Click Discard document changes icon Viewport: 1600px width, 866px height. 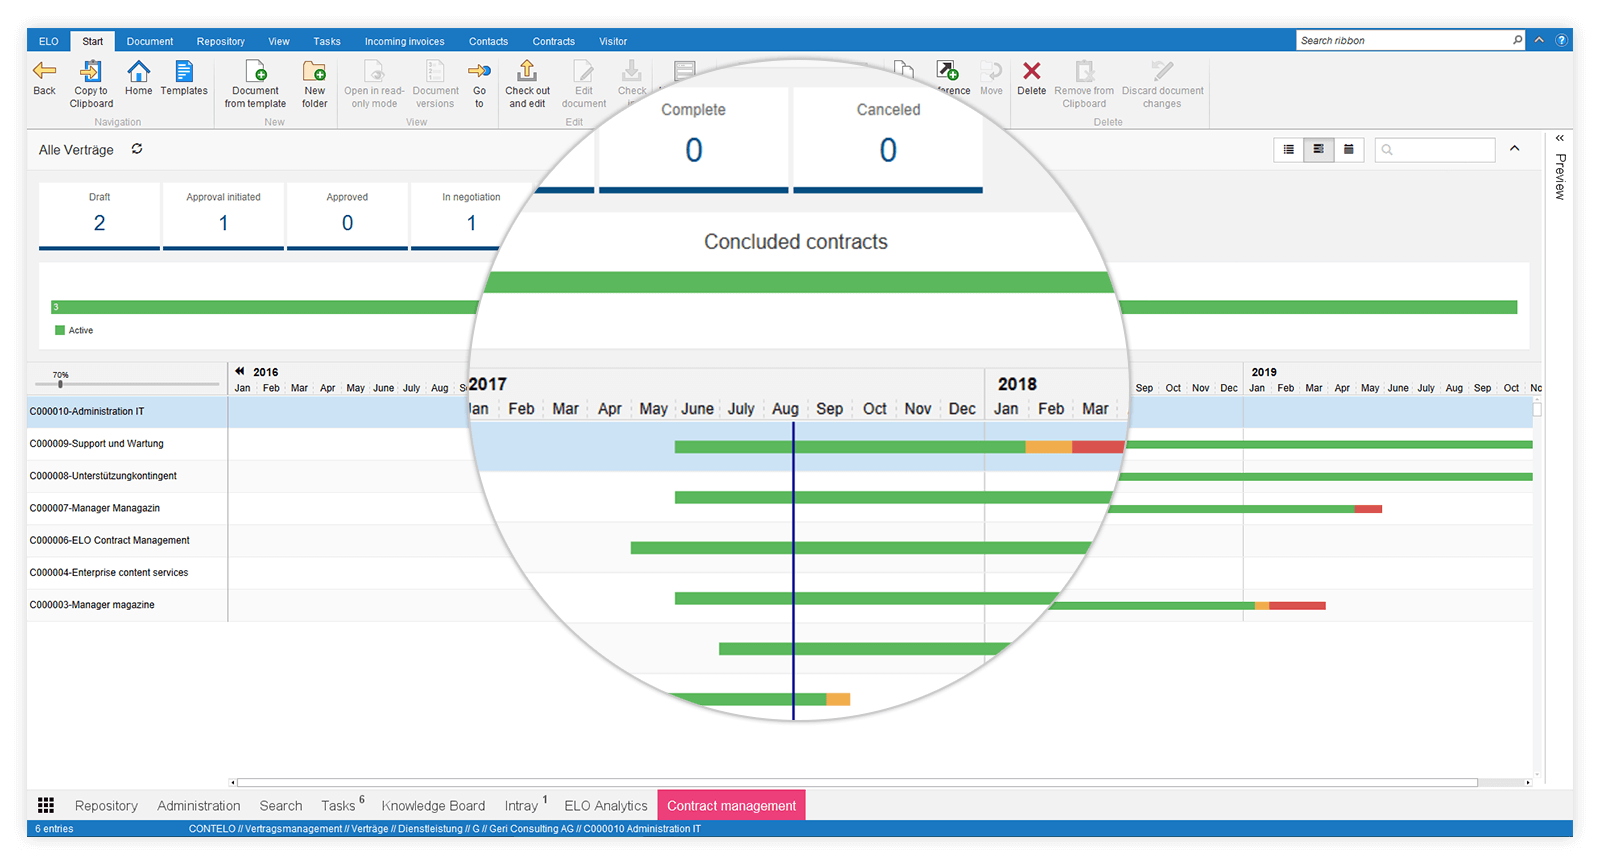tap(1162, 71)
